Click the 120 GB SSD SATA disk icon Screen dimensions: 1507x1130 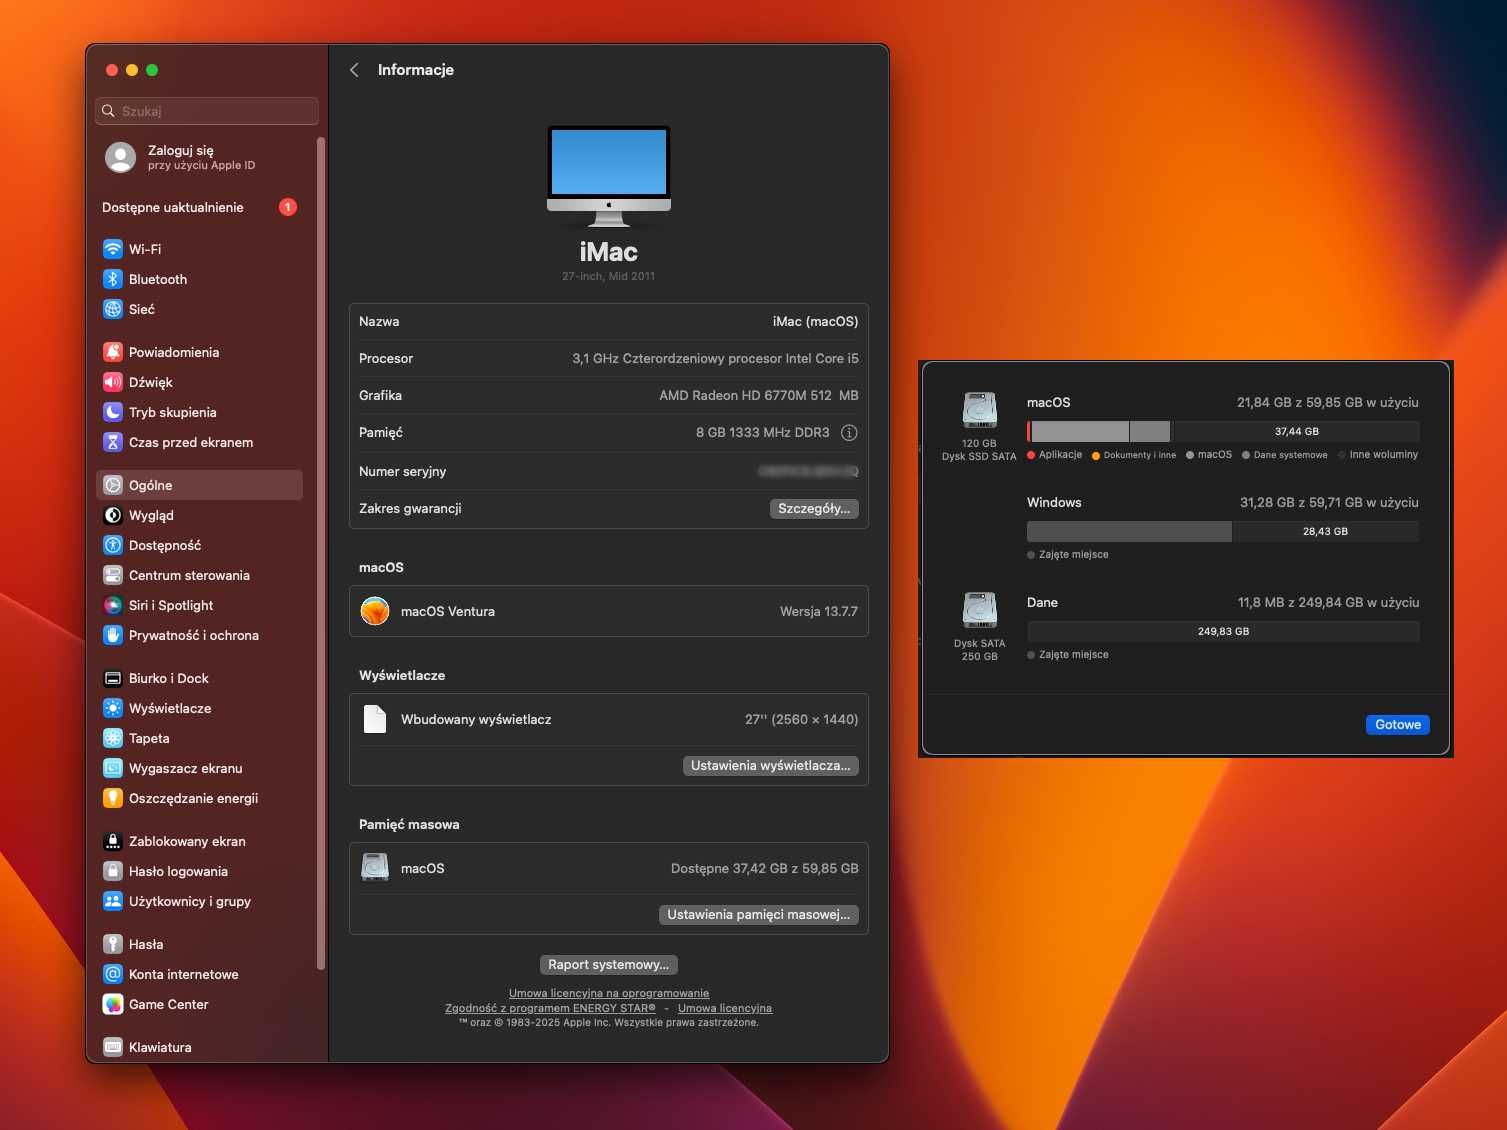(x=980, y=410)
